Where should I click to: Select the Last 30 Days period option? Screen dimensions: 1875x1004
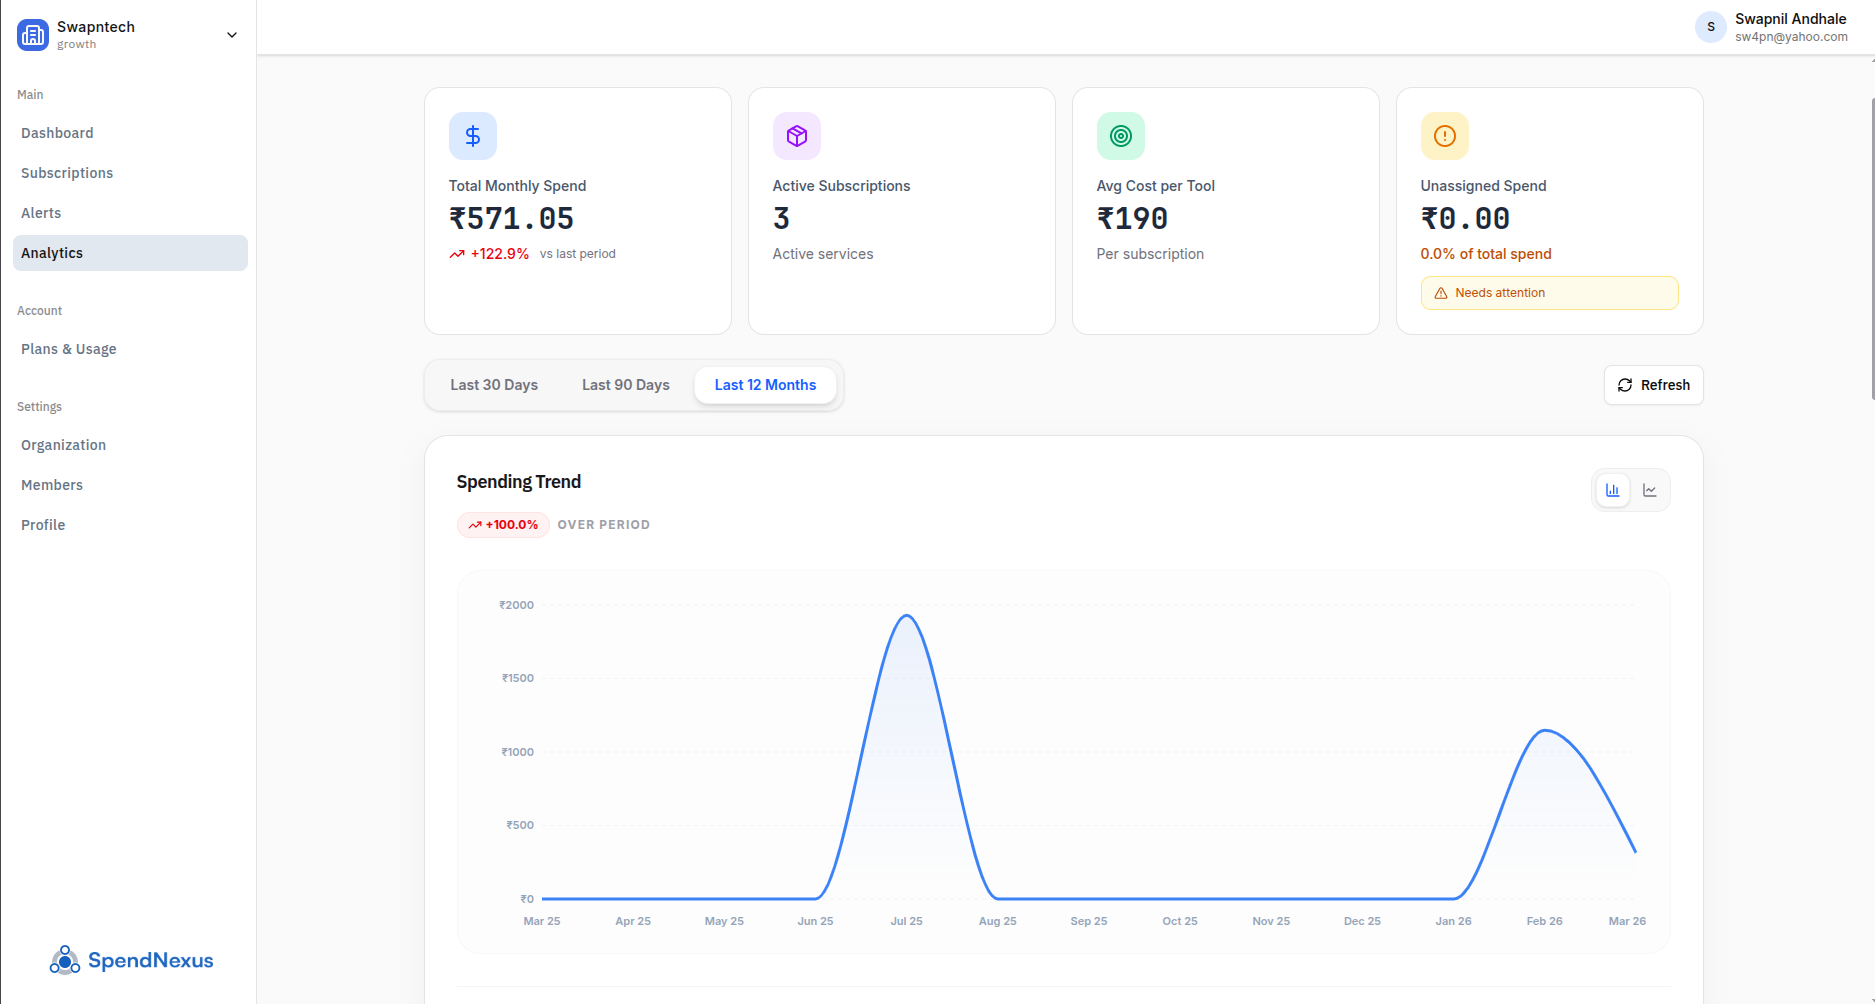[x=494, y=384]
